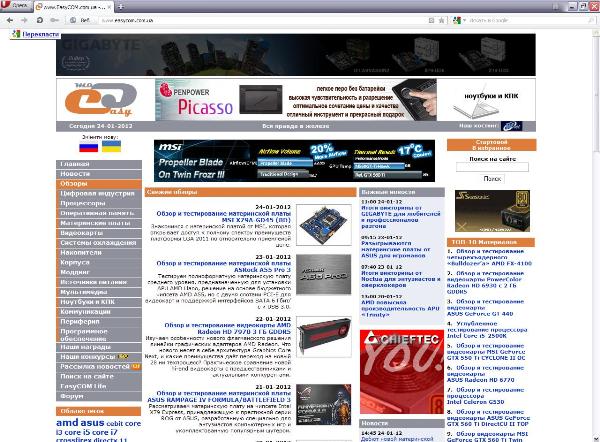Open the Opera main menu button
Viewport: 600px width, 442px height.
tap(16, 5)
